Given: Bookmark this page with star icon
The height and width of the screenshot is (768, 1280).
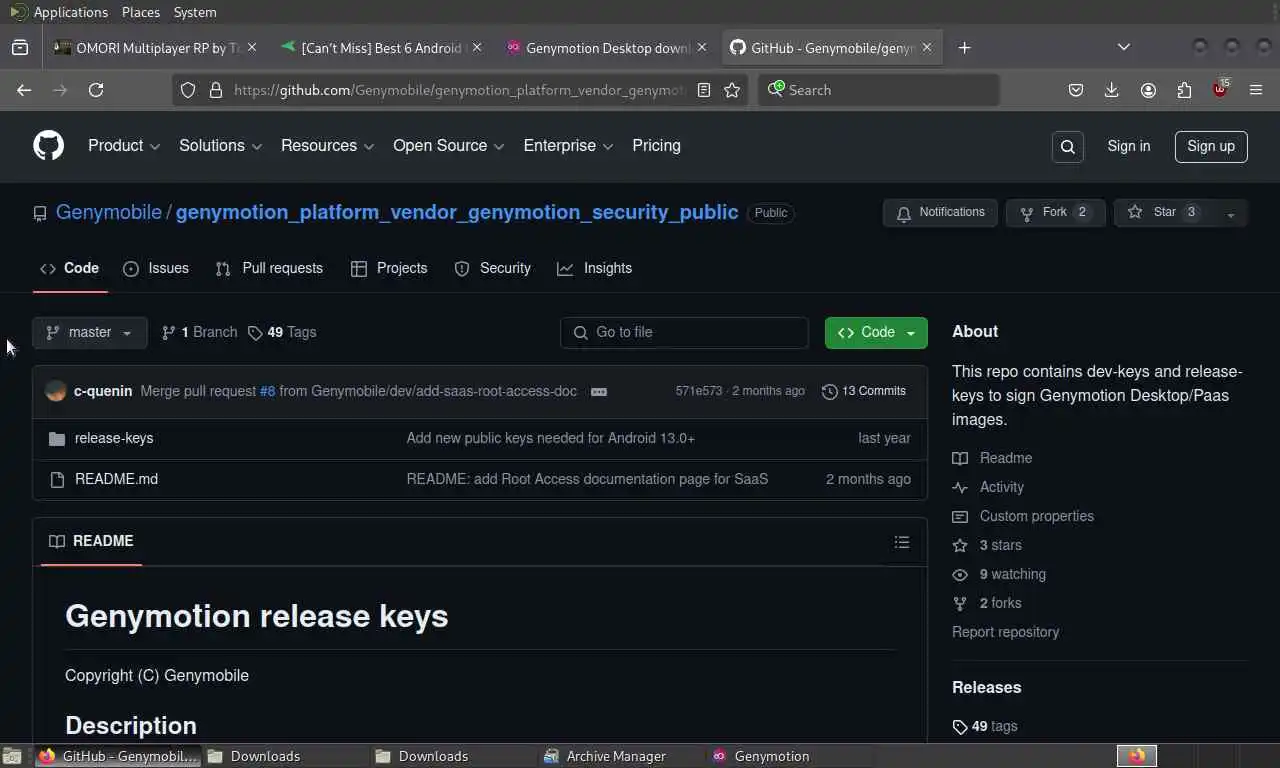Looking at the screenshot, I should pos(732,90).
